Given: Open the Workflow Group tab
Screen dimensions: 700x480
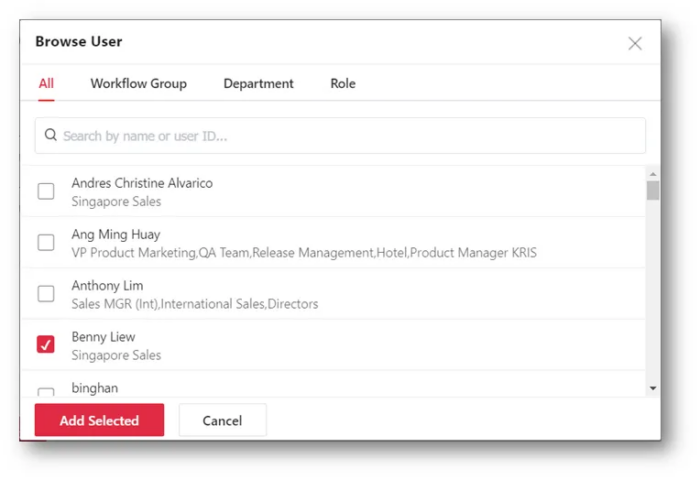Looking at the screenshot, I should tap(138, 83).
